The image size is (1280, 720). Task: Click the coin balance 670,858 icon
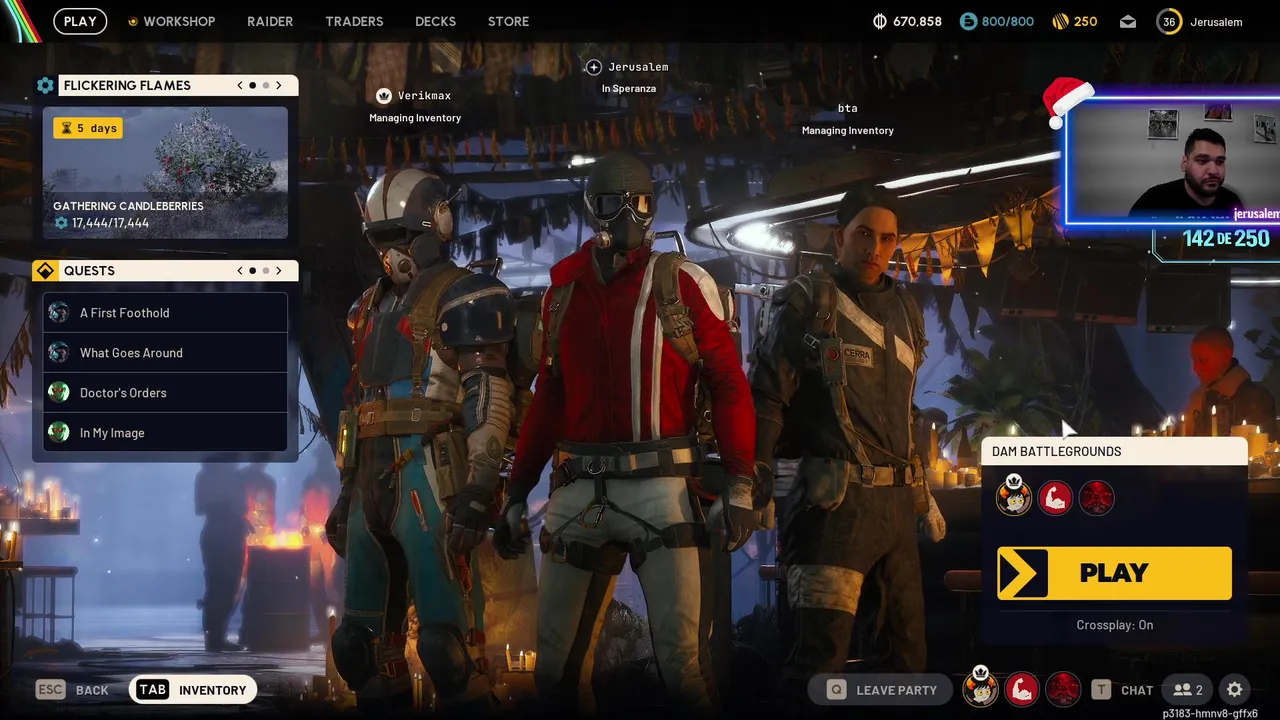880,21
